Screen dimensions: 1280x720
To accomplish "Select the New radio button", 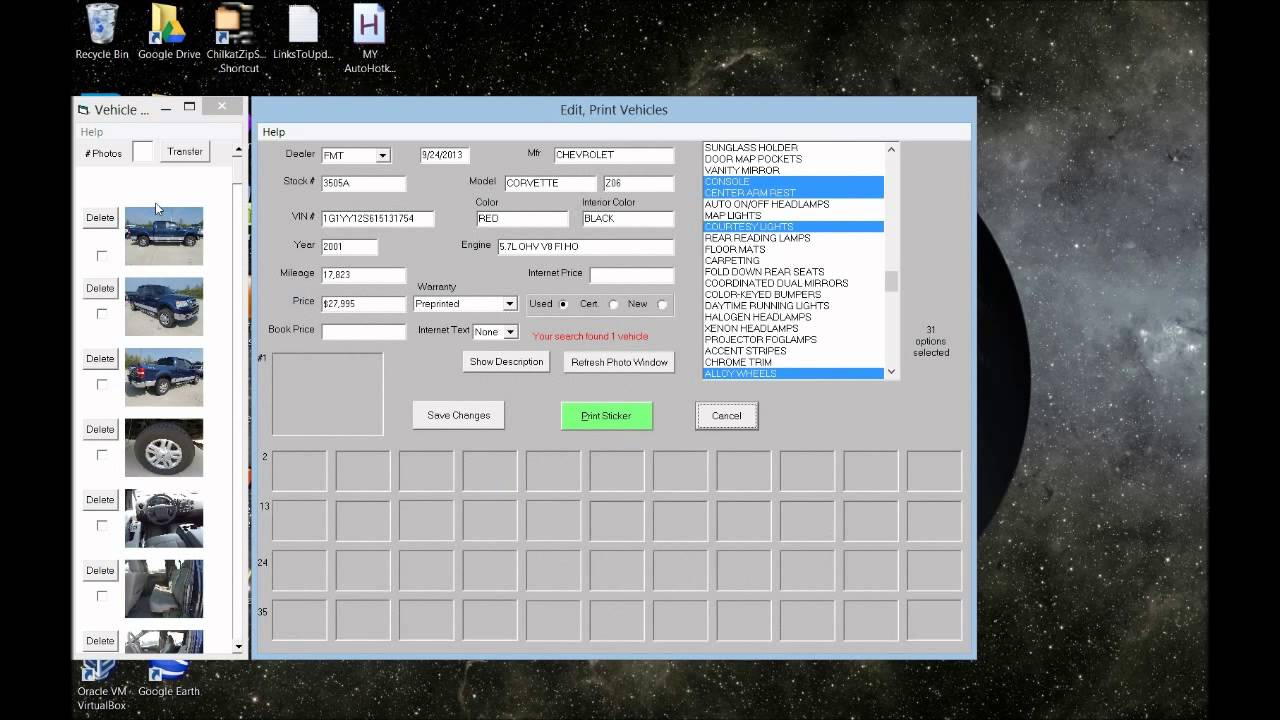I will point(662,304).
